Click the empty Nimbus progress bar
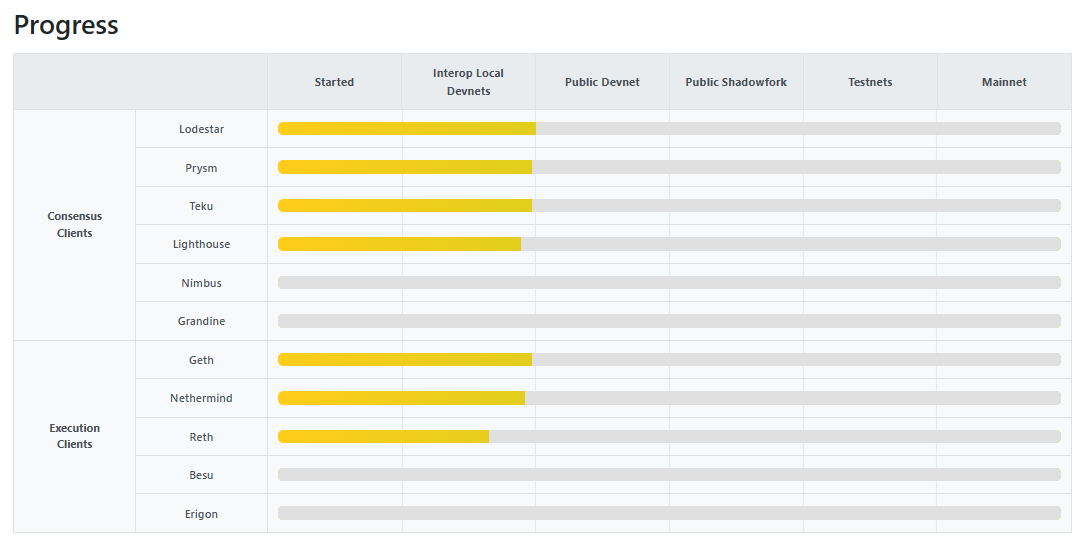 point(668,283)
